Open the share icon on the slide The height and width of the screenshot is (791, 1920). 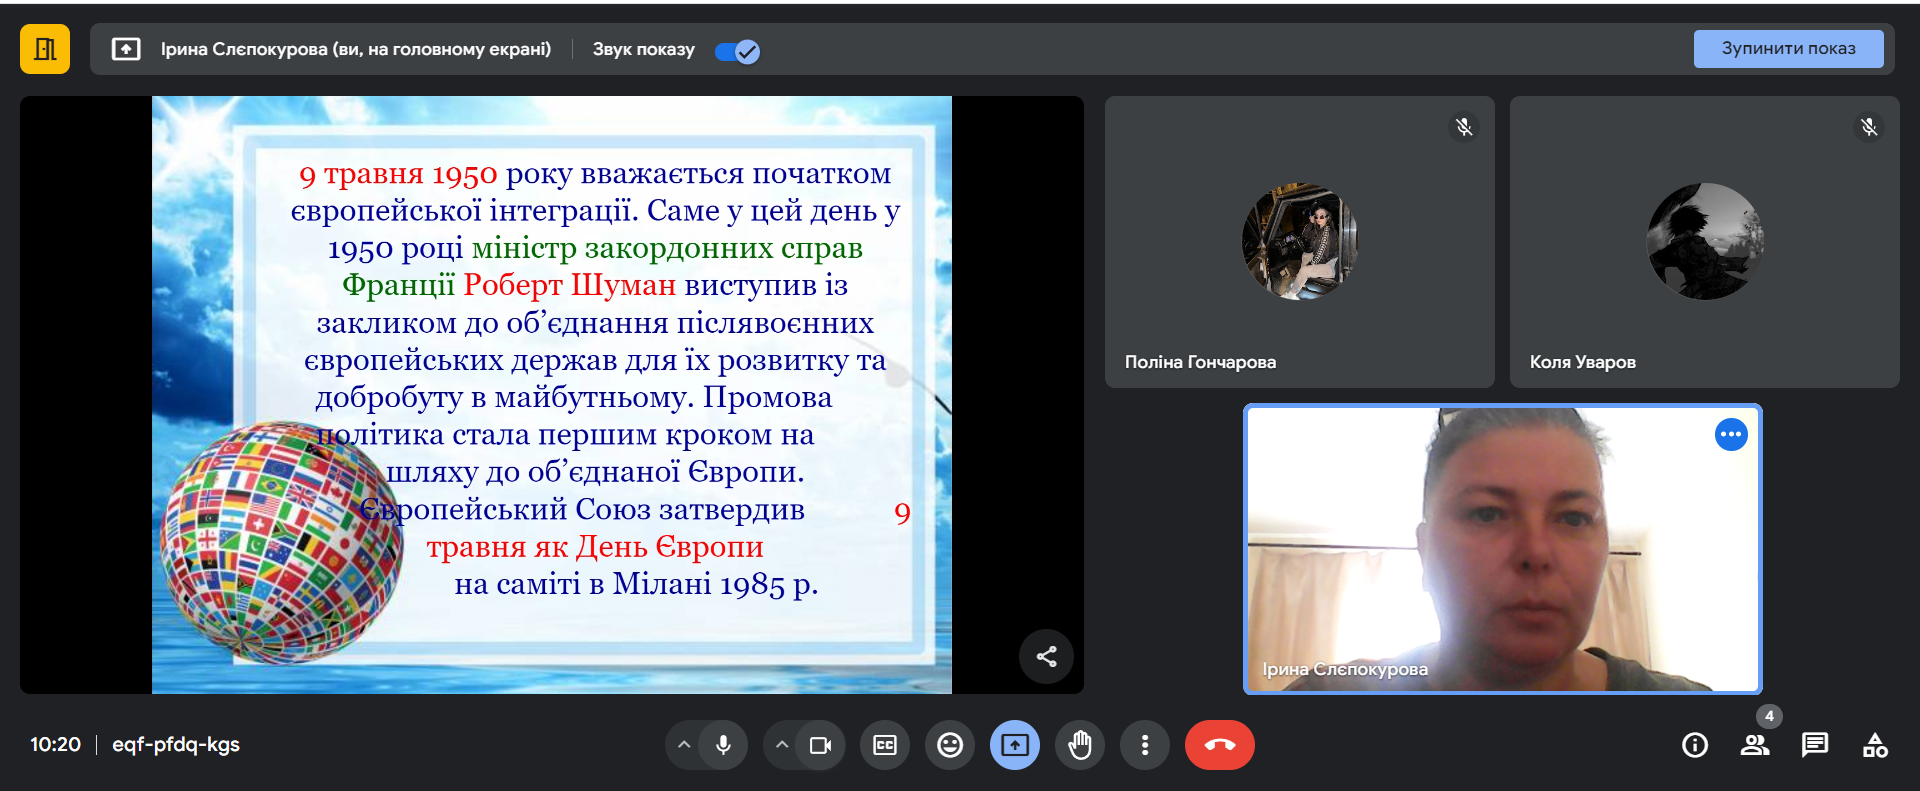[x=1046, y=657]
